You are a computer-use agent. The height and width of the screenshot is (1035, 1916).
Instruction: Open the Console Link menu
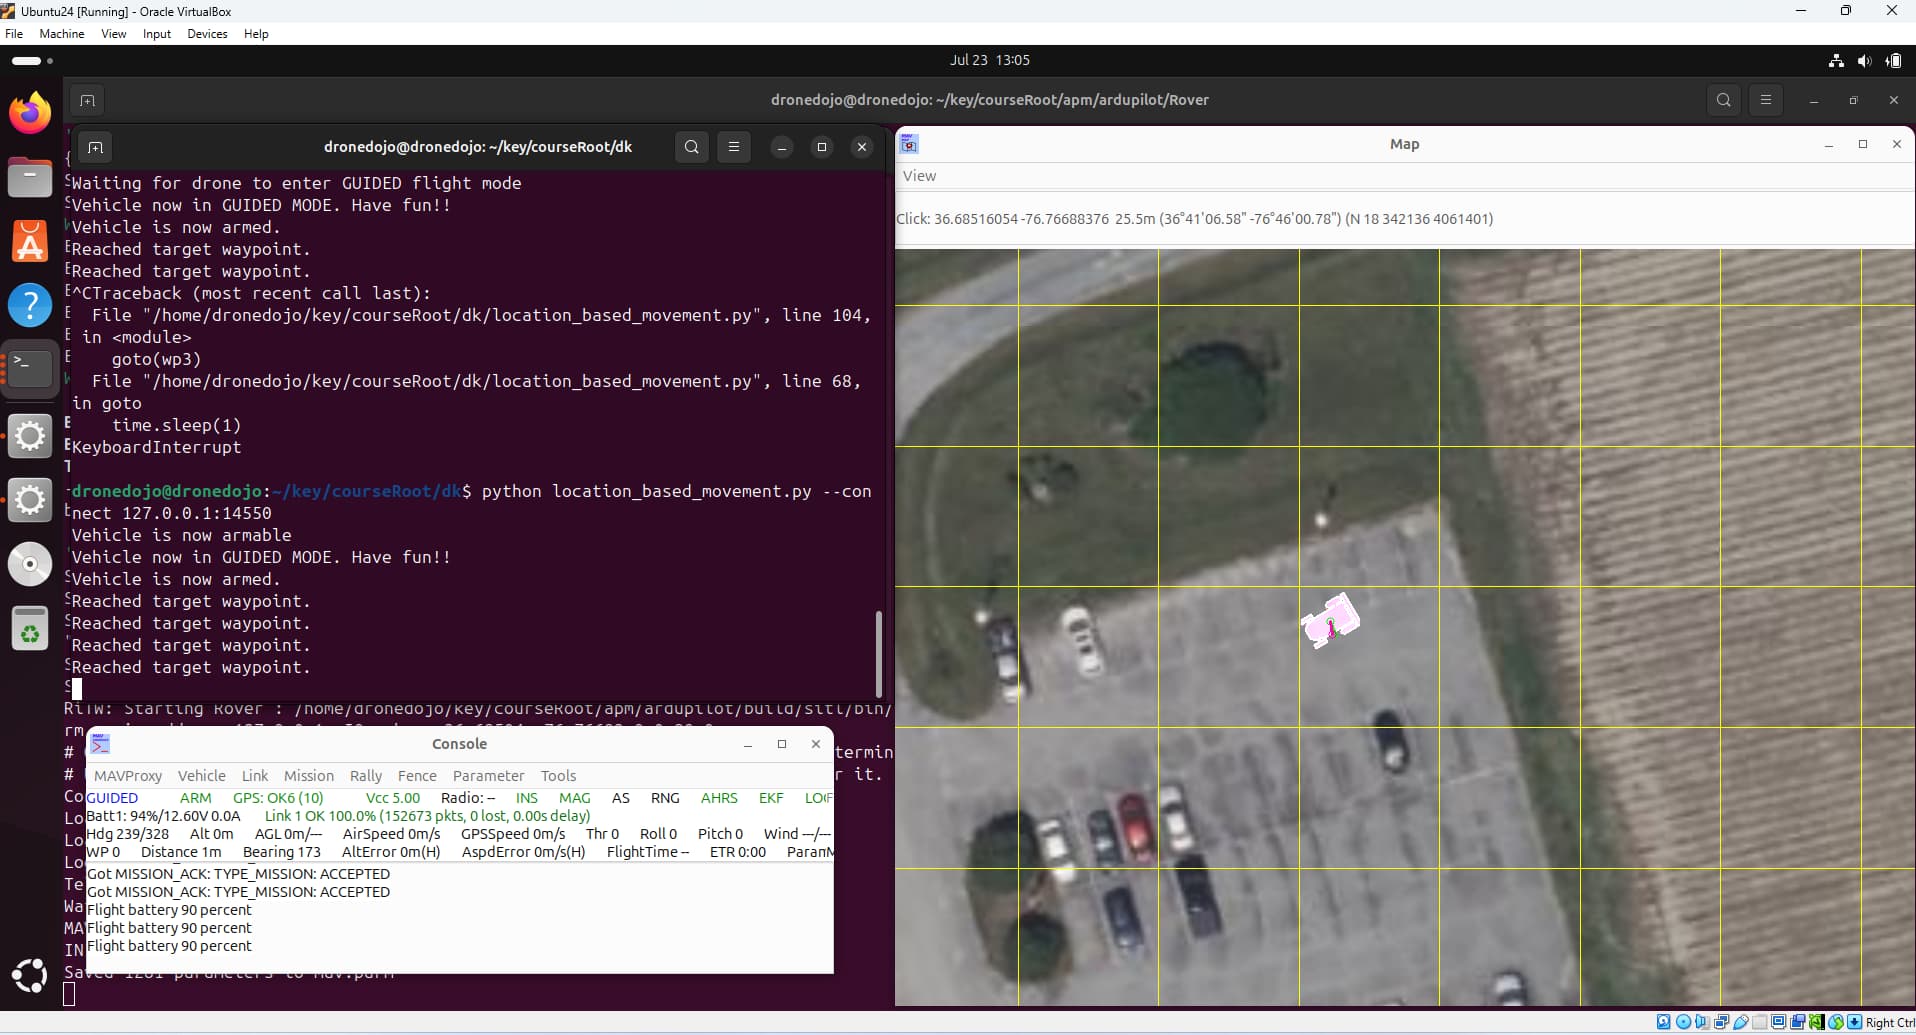point(255,776)
